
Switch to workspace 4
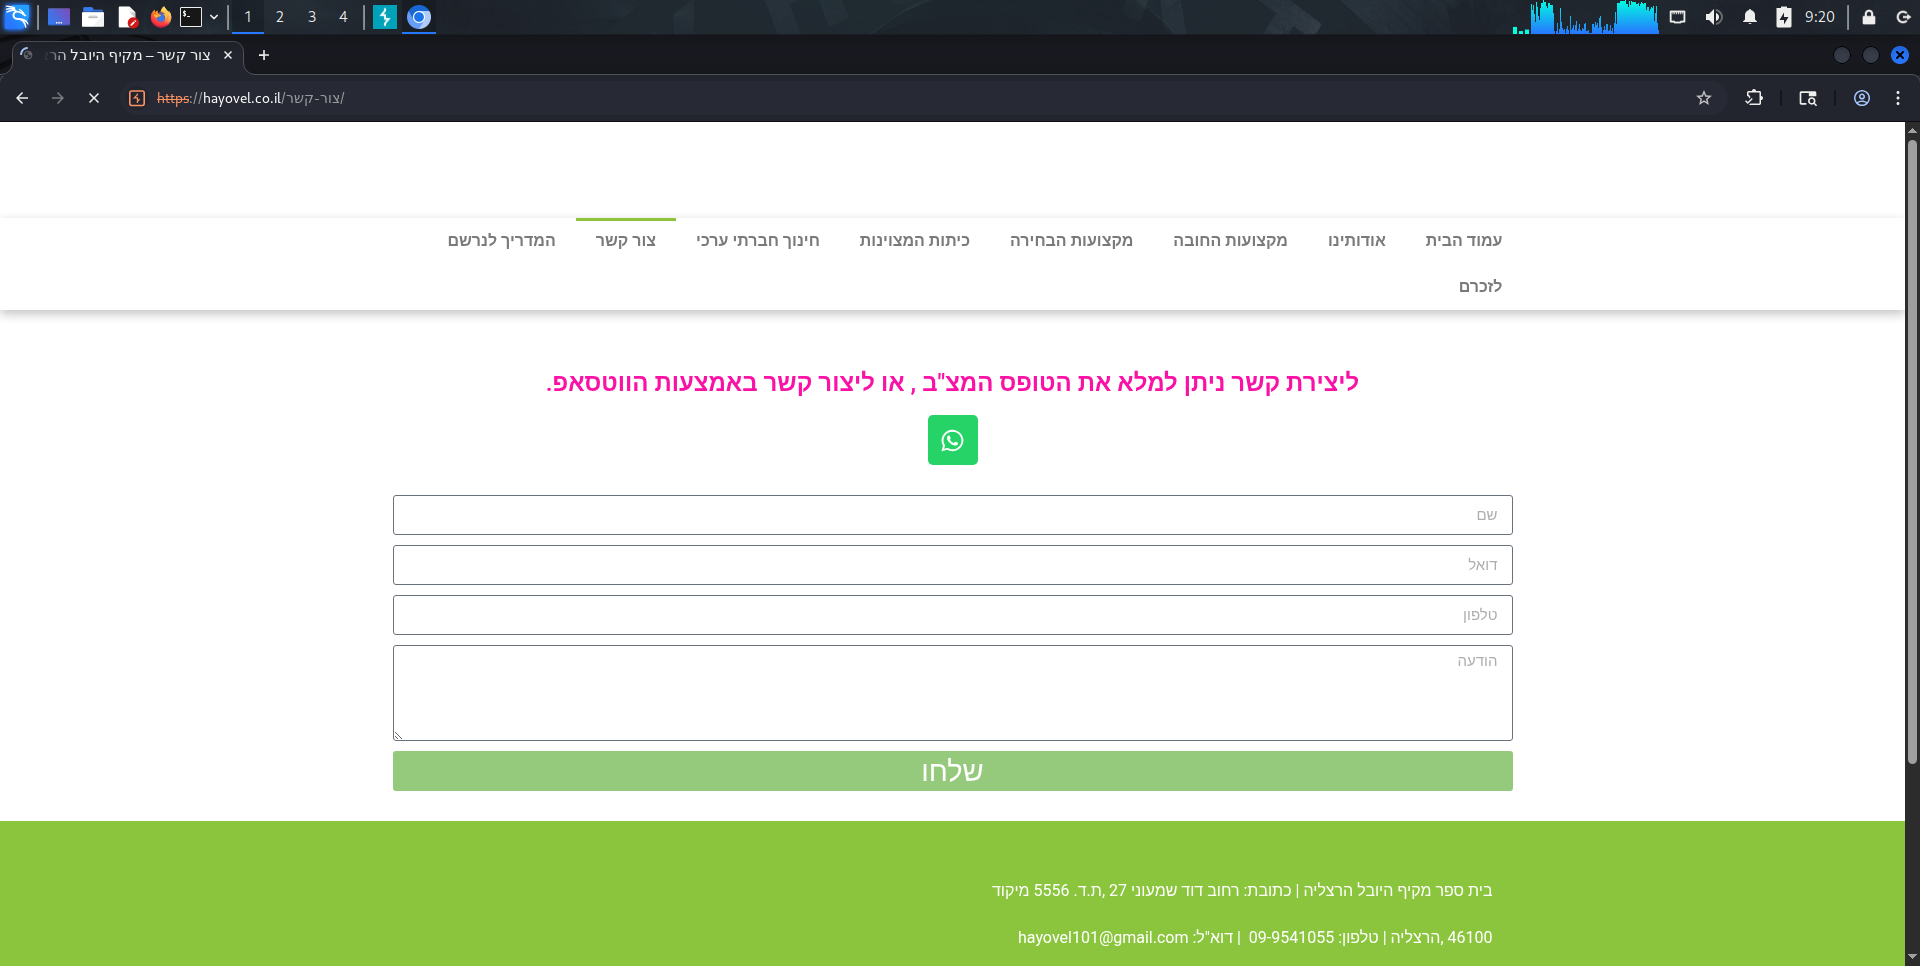(x=343, y=17)
